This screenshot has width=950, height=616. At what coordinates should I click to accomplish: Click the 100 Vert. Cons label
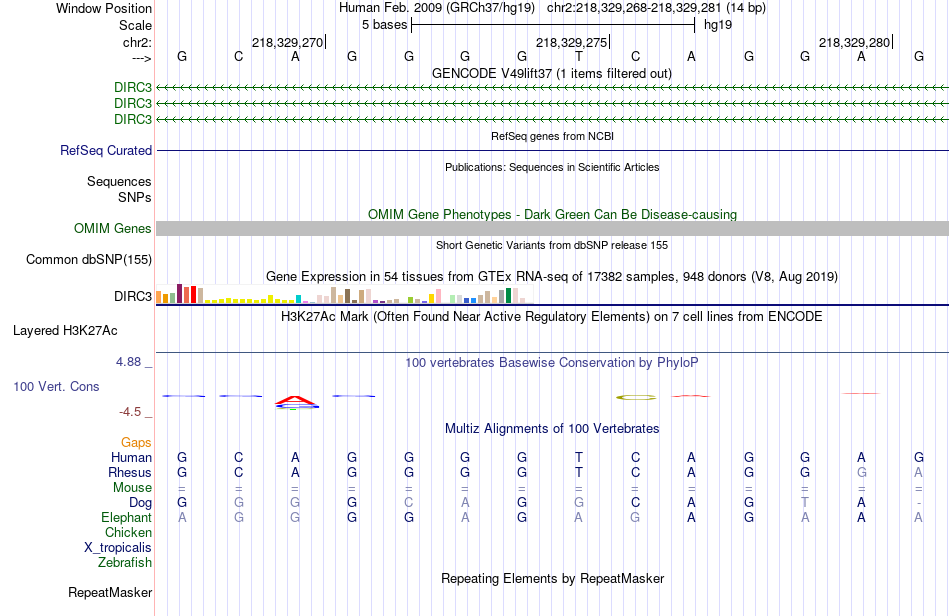(x=56, y=386)
